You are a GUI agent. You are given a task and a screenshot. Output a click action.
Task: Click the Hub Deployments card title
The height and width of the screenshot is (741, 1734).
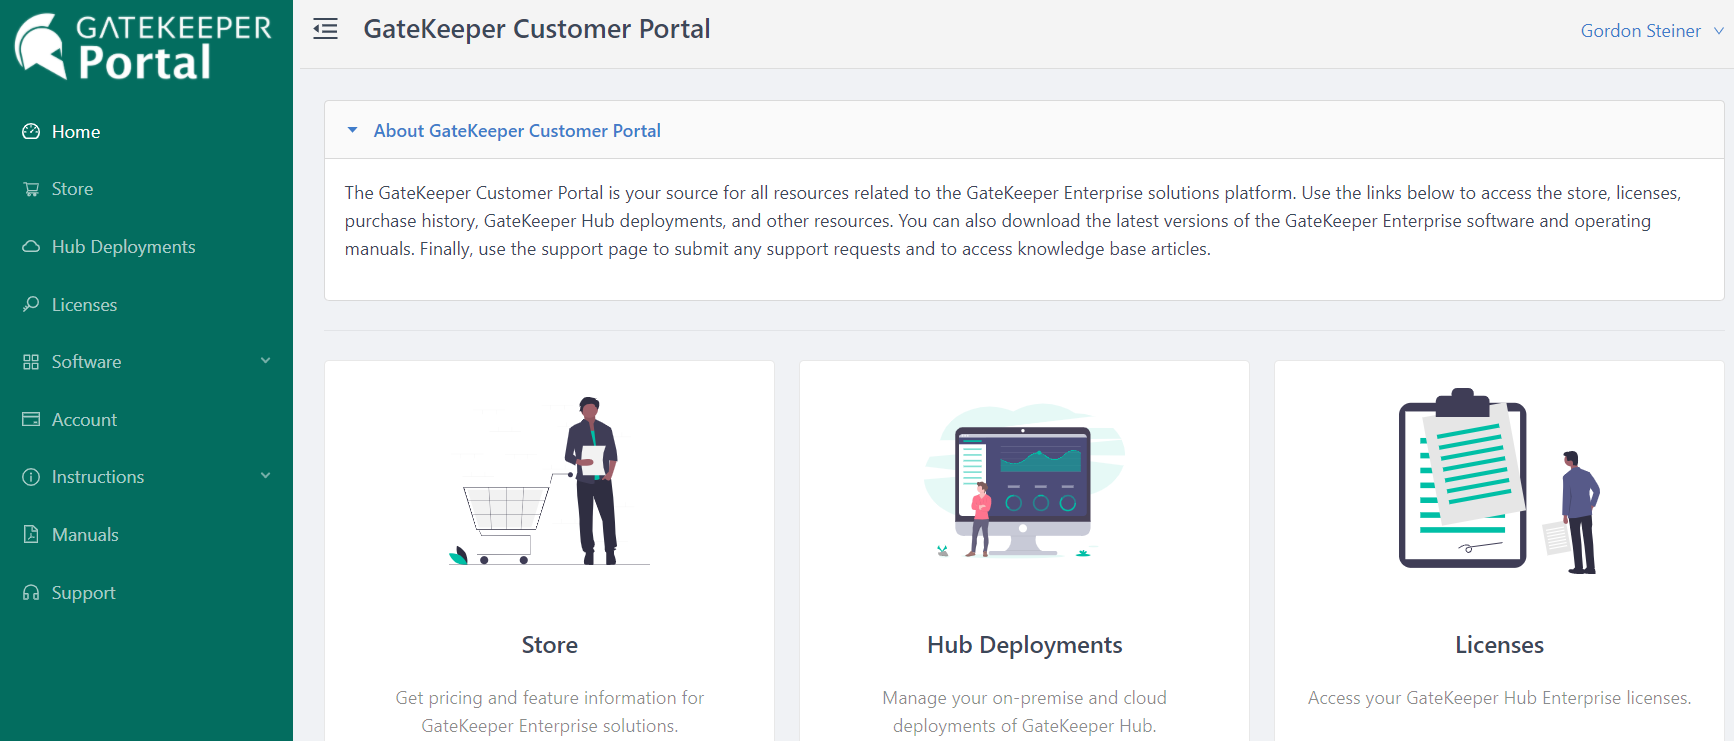pyautogui.click(x=1024, y=645)
